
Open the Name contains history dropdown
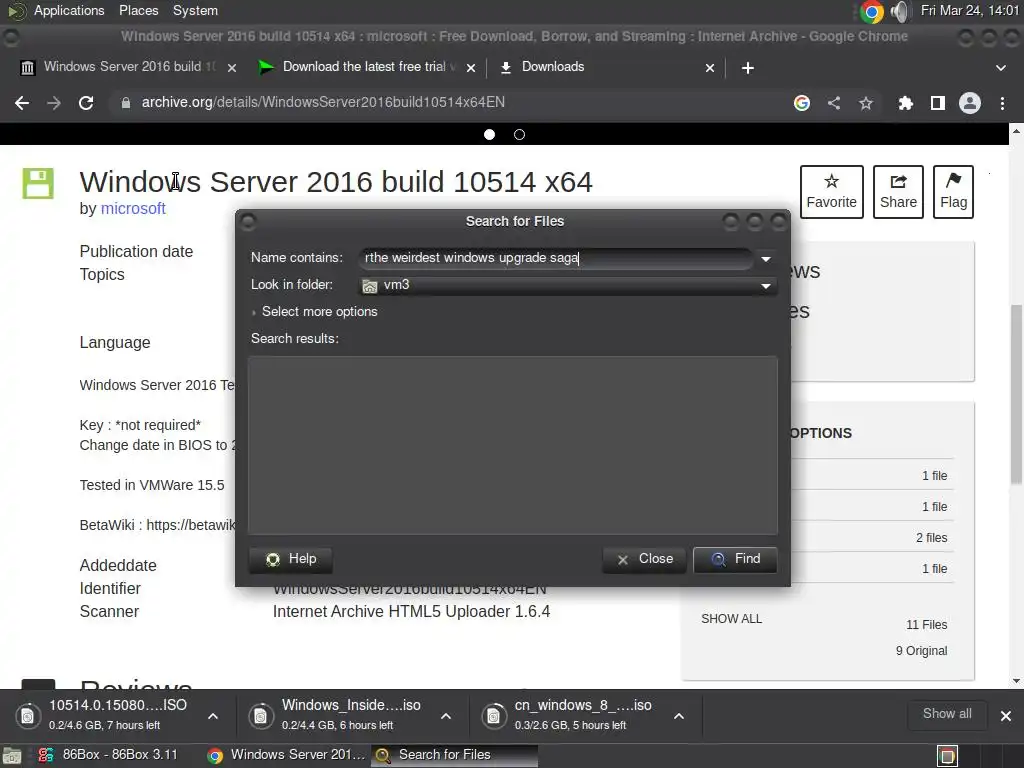(765, 259)
